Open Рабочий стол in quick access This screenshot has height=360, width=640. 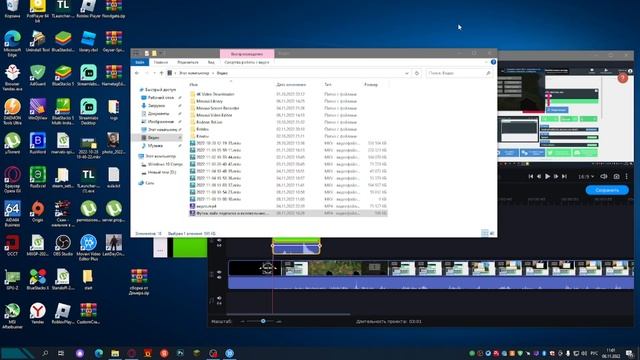tap(160, 98)
